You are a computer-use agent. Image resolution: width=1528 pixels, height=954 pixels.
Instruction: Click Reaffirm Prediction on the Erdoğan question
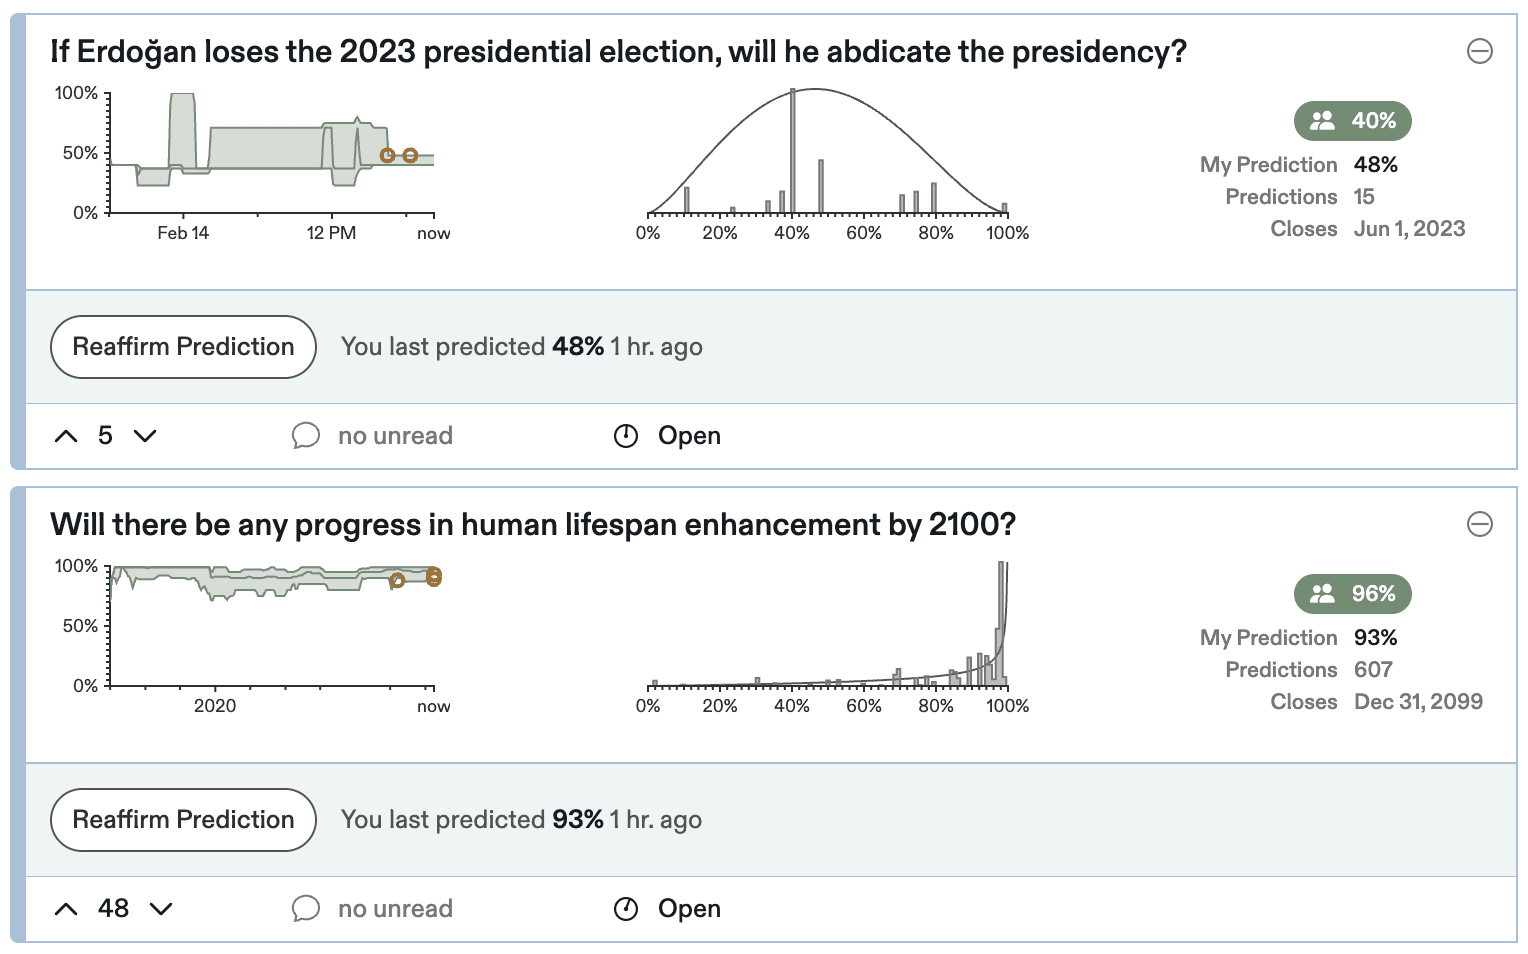(x=182, y=346)
